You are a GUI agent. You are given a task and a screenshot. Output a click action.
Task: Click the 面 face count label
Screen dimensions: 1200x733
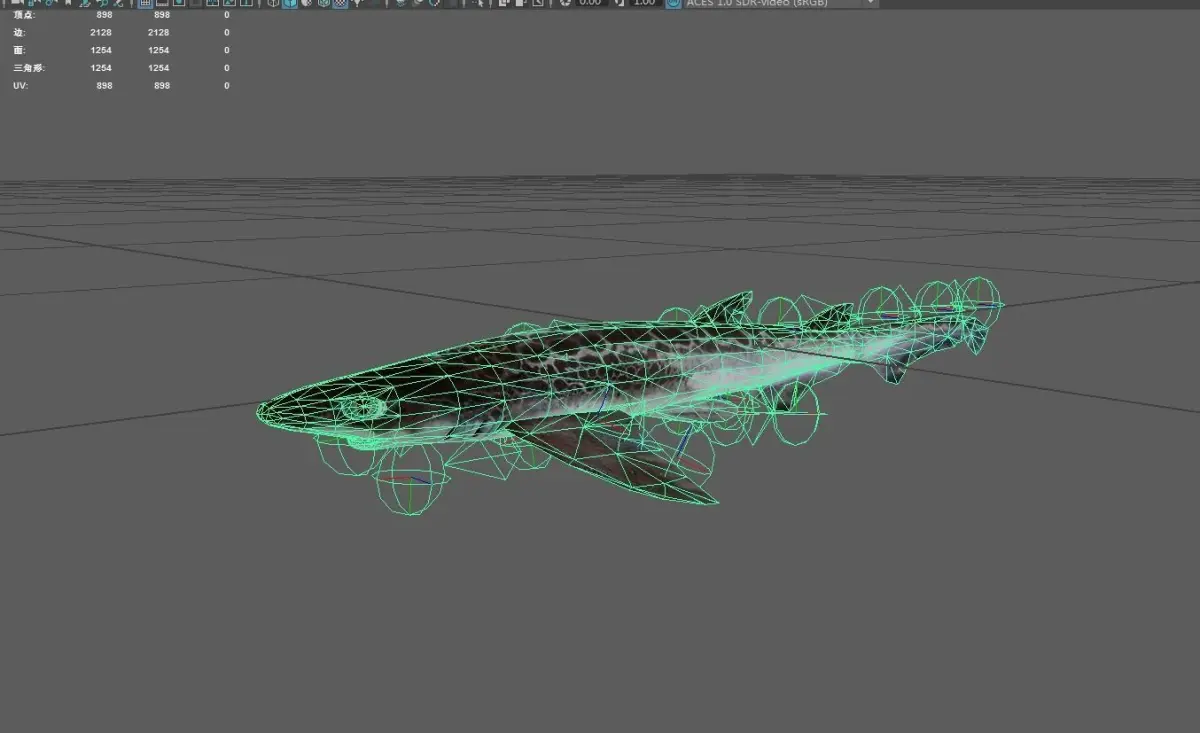pyautogui.click(x=18, y=50)
